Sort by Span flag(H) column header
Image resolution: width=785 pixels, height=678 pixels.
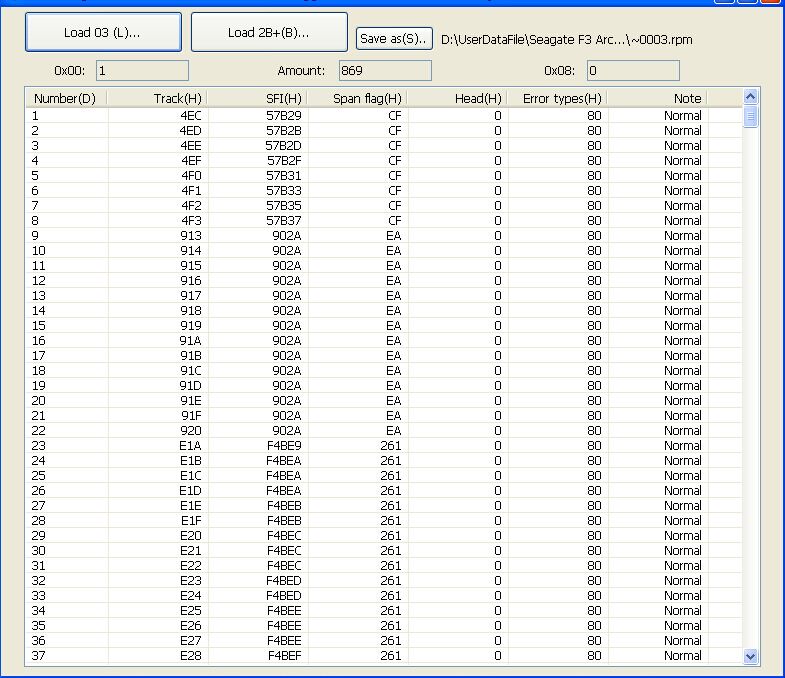click(357, 98)
